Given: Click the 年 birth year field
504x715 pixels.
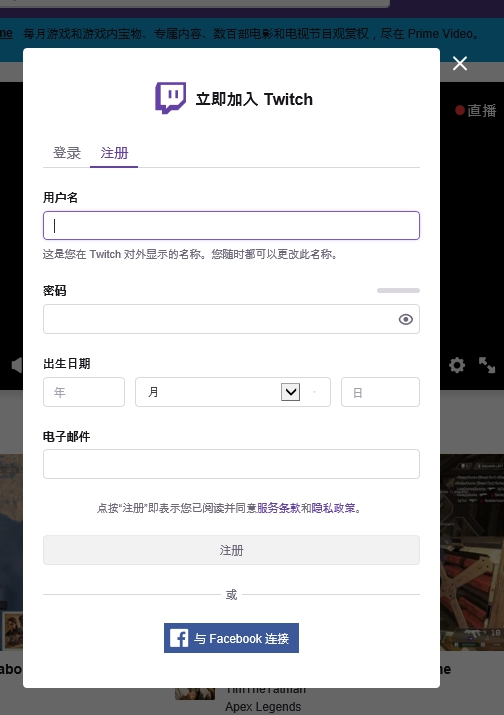Looking at the screenshot, I should pyautogui.click(x=84, y=392).
